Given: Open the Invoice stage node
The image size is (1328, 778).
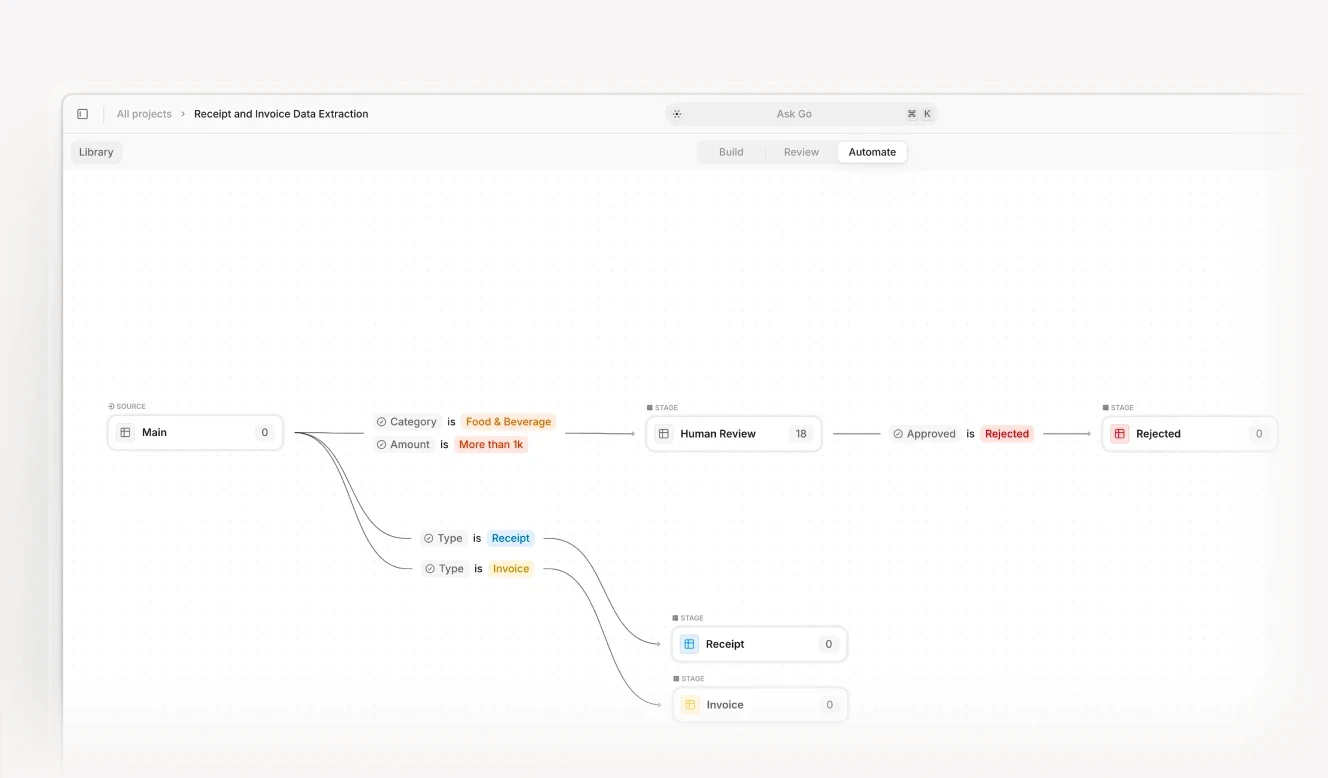Looking at the screenshot, I should coord(760,705).
